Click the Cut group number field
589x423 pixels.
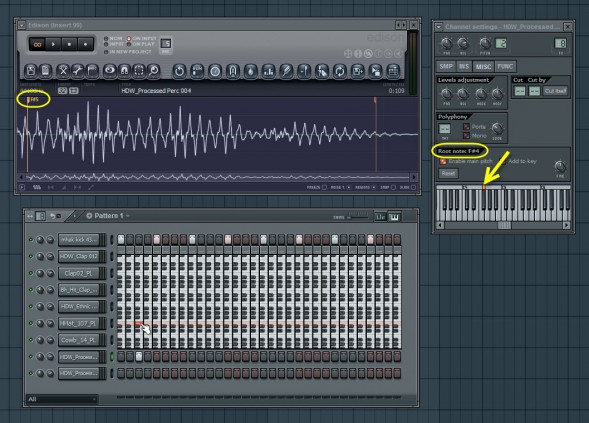(x=520, y=91)
